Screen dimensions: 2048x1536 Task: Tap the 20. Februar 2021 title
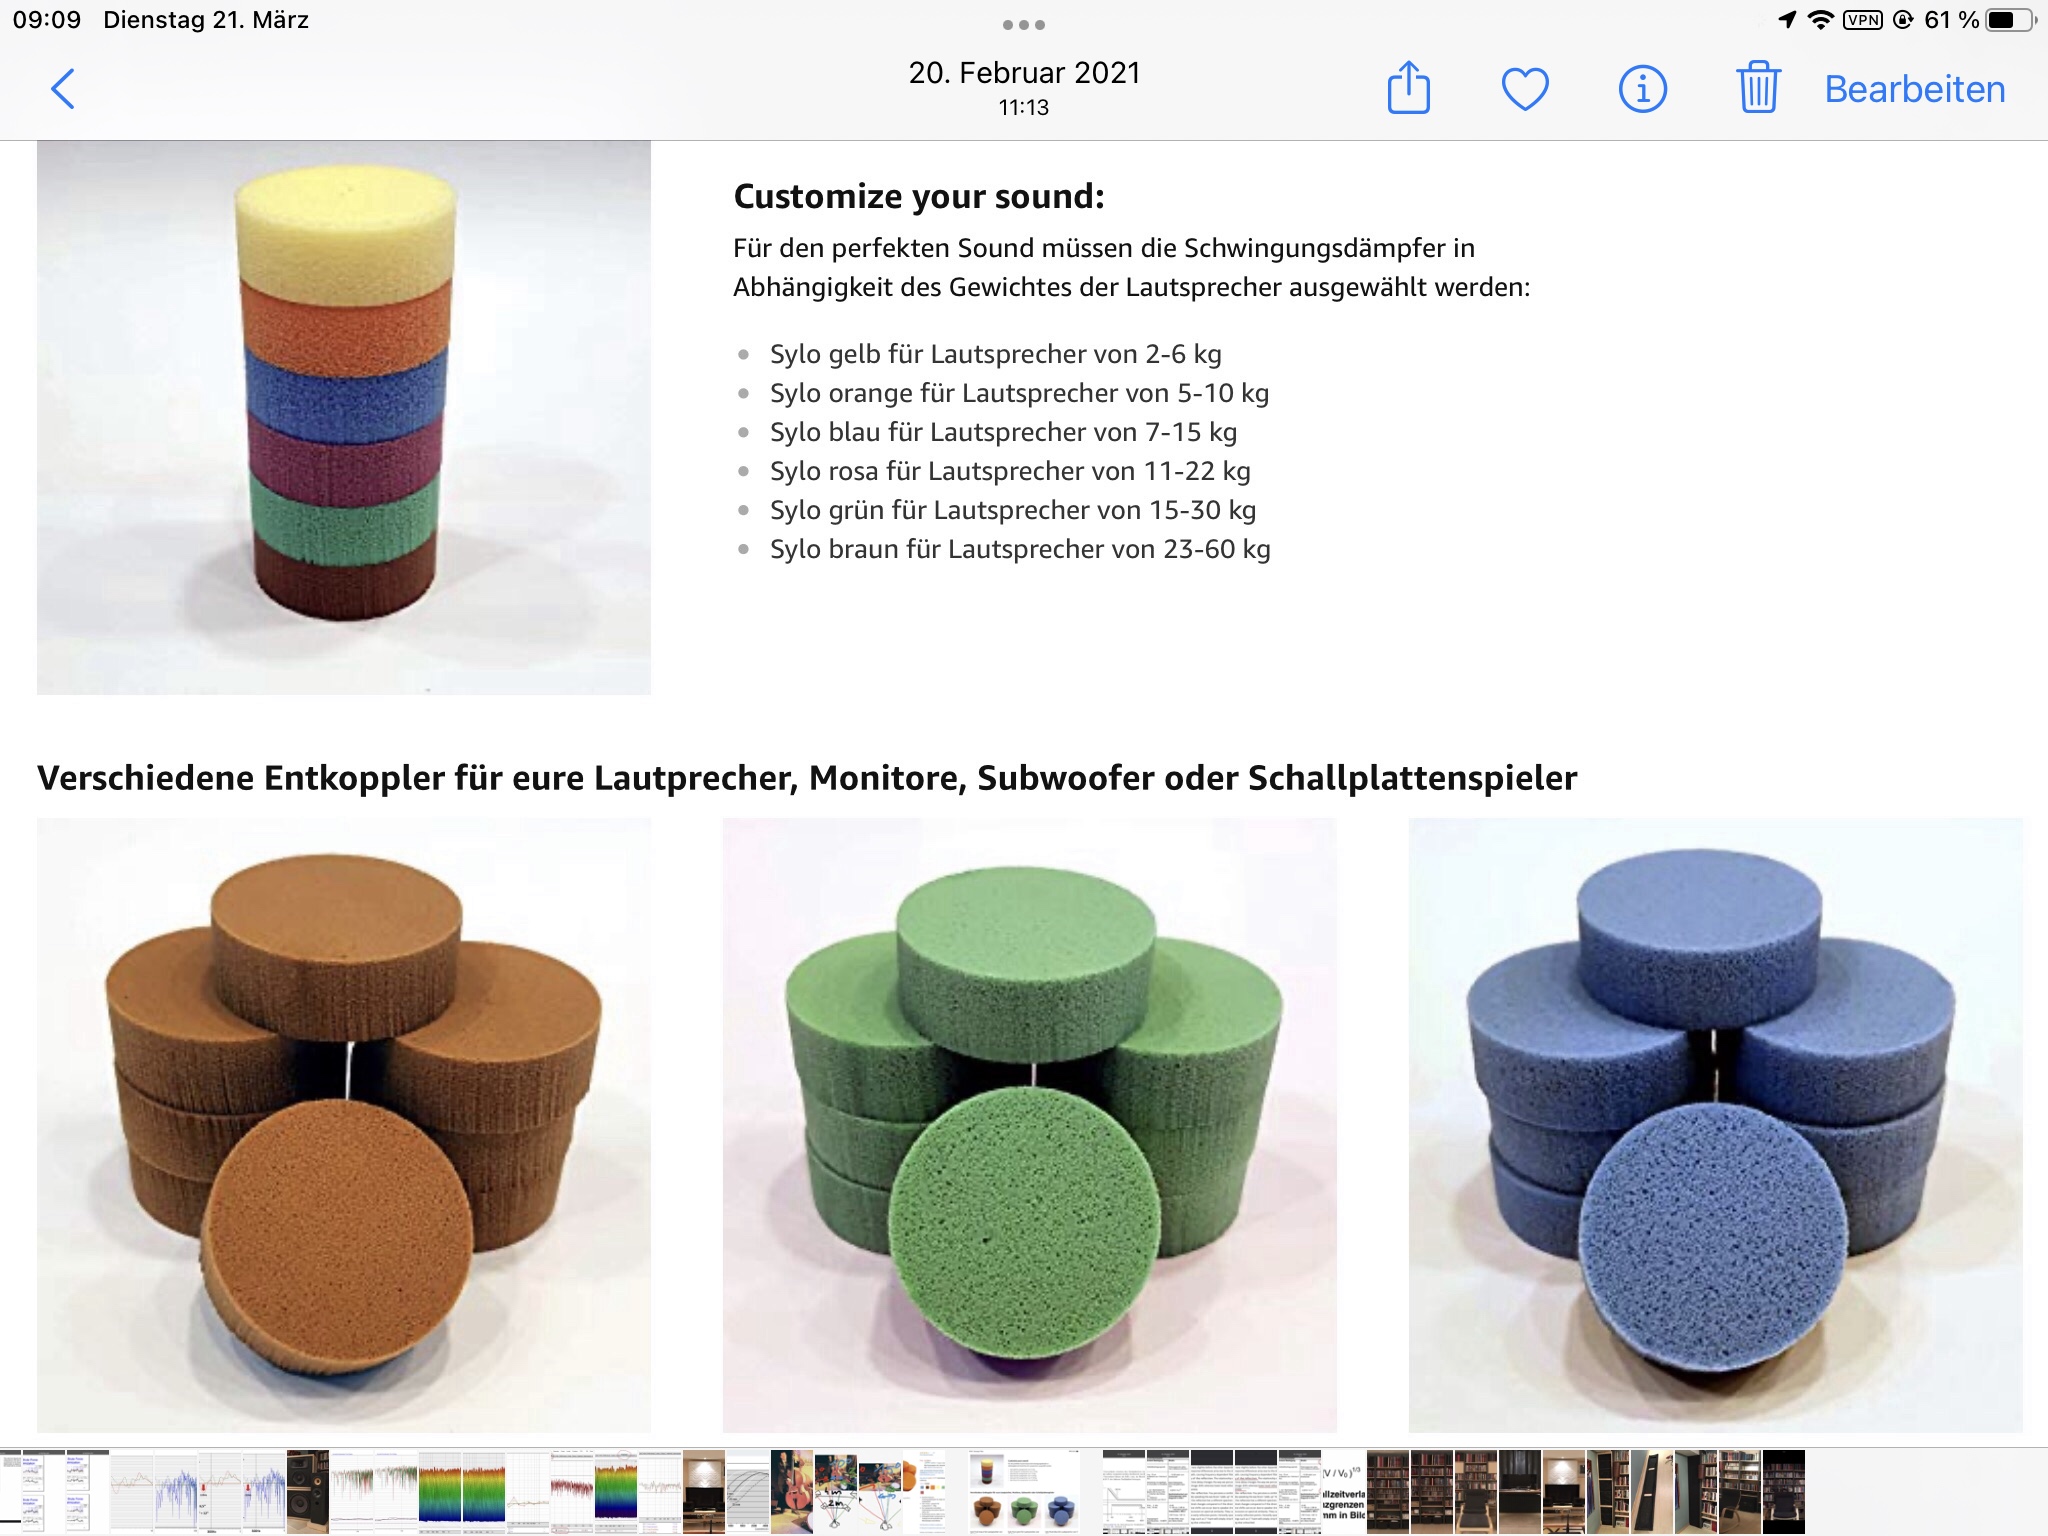(1024, 73)
